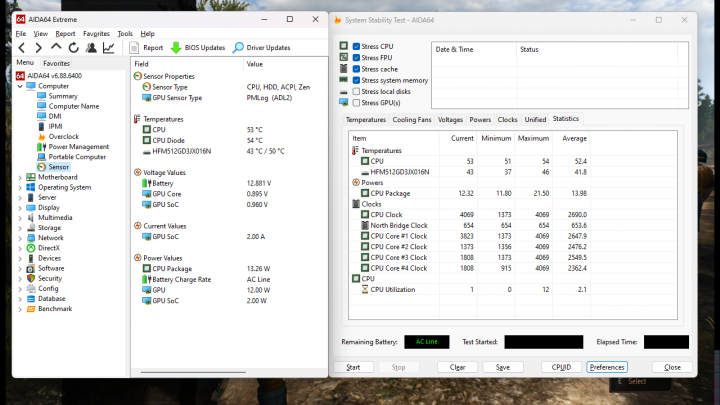
Task: Expand the Network tree node
Action: [x=20, y=238]
